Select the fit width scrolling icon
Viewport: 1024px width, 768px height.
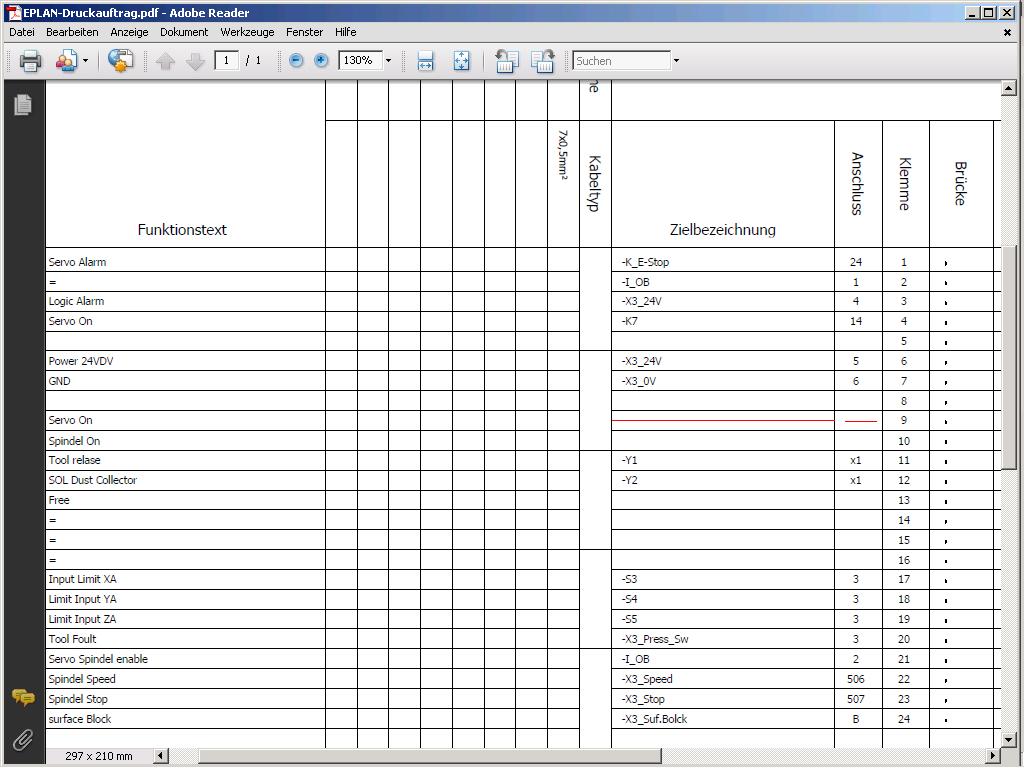tap(425, 61)
